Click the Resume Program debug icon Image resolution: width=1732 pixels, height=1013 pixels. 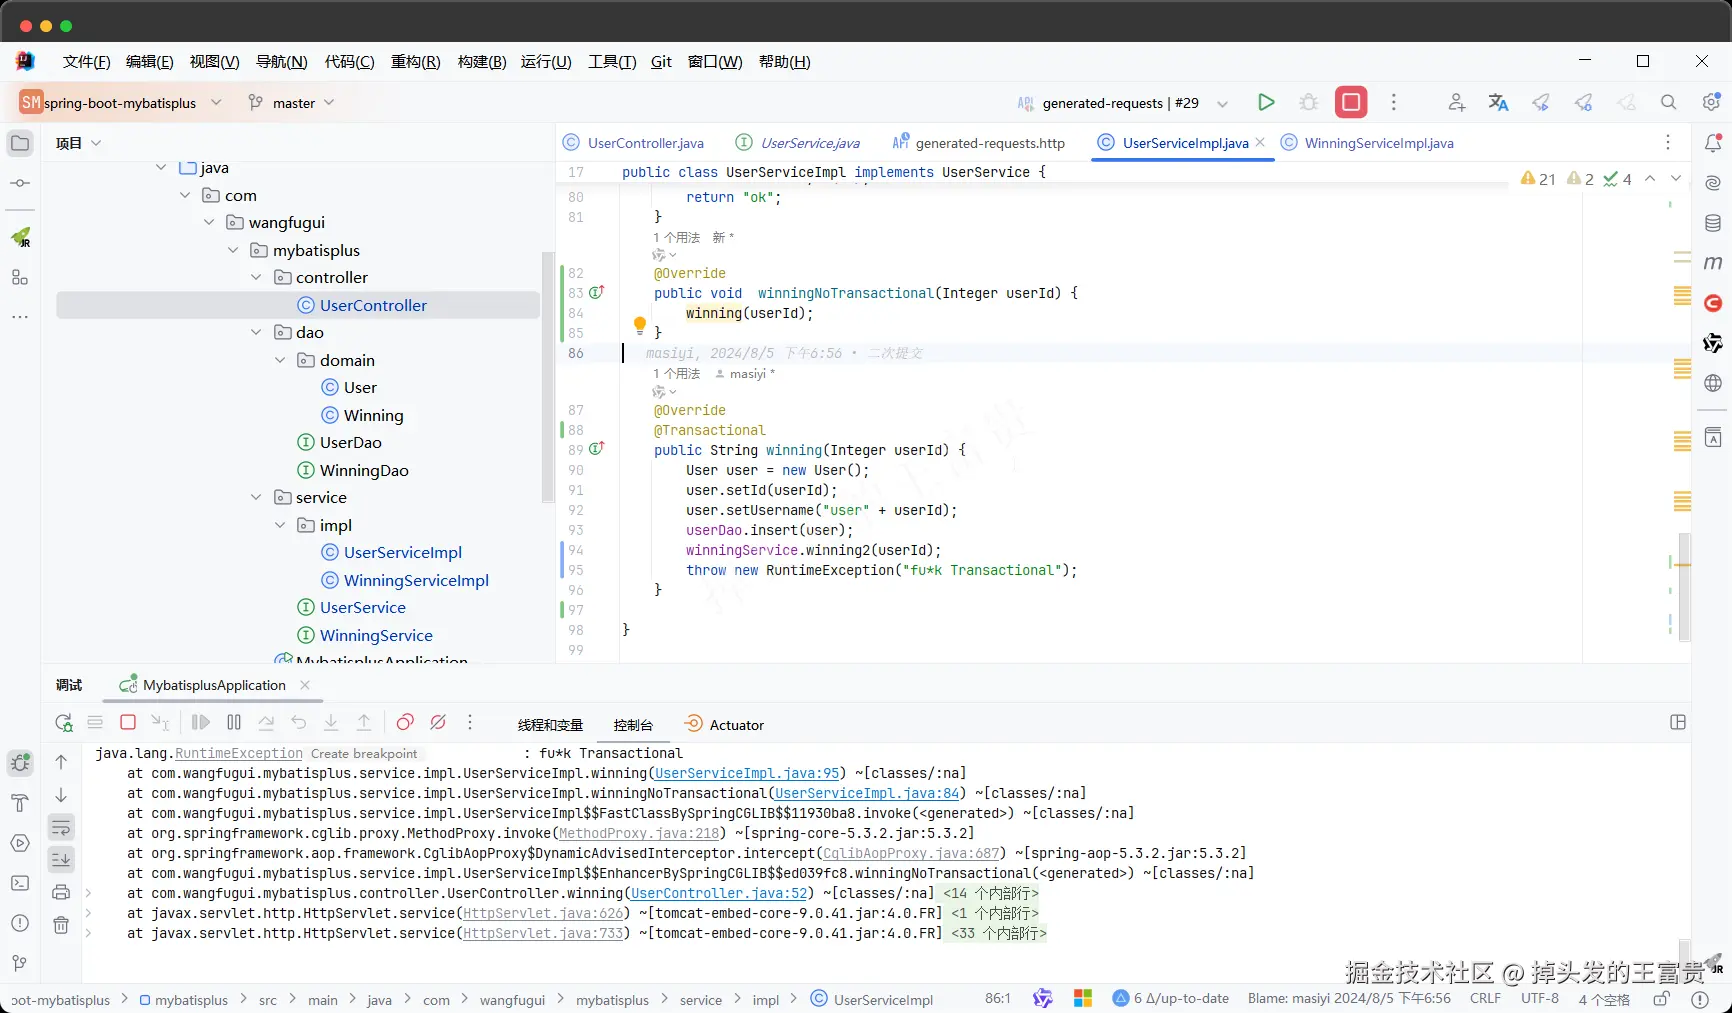(x=201, y=722)
